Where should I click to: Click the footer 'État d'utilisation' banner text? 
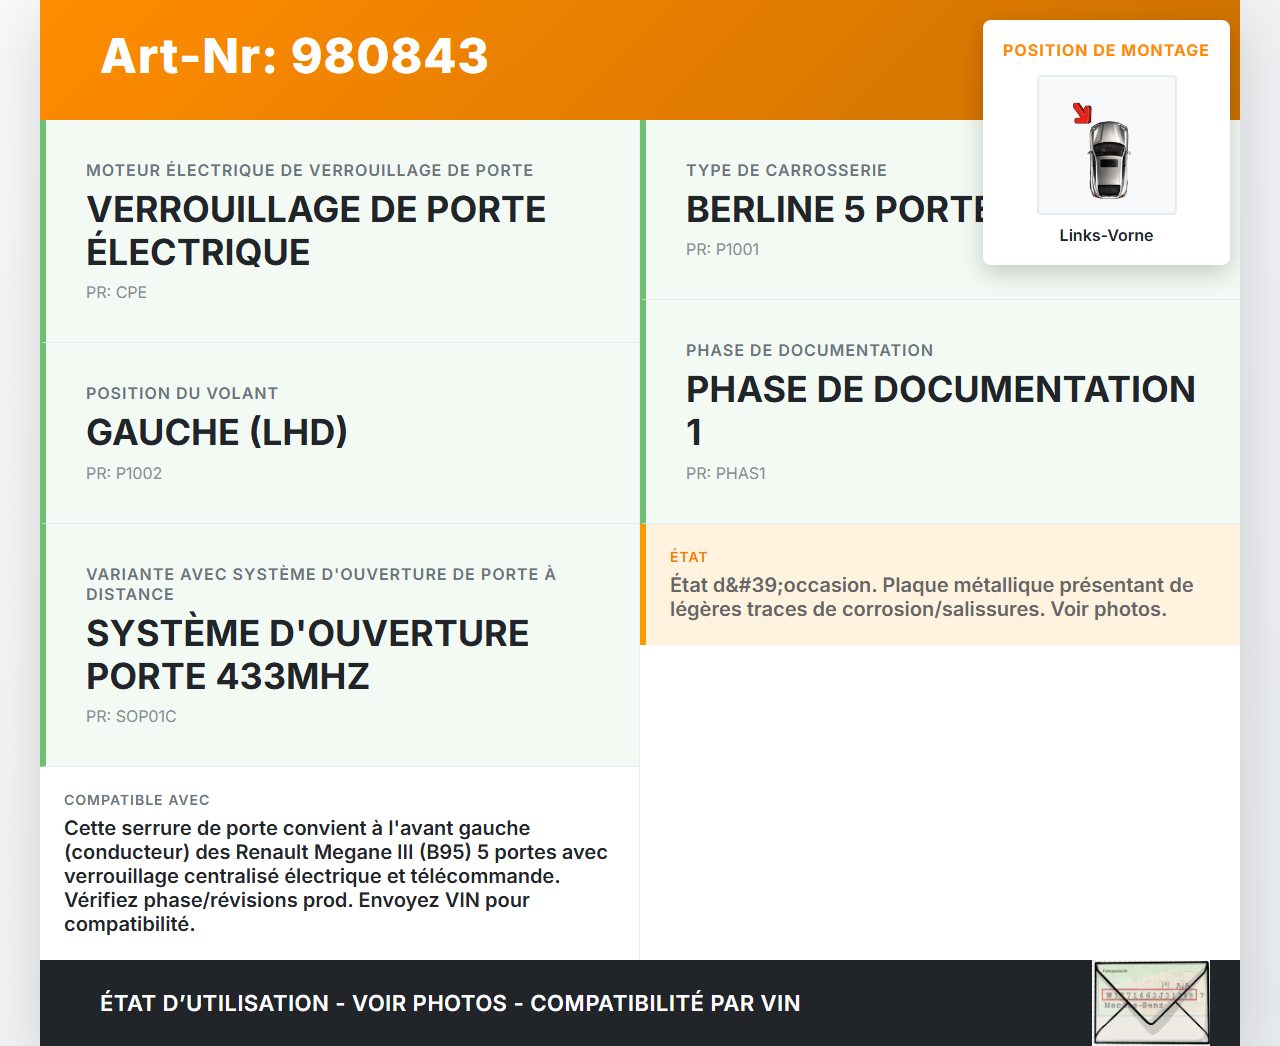point(450,1003)
